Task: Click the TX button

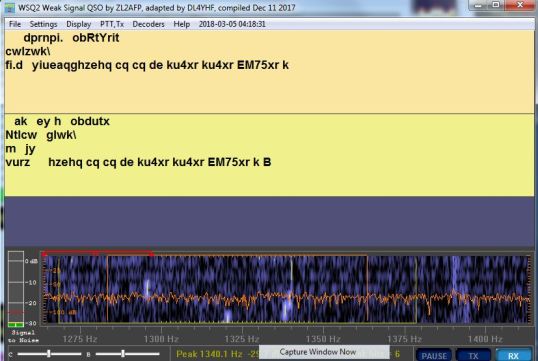Action: (473, 356)
